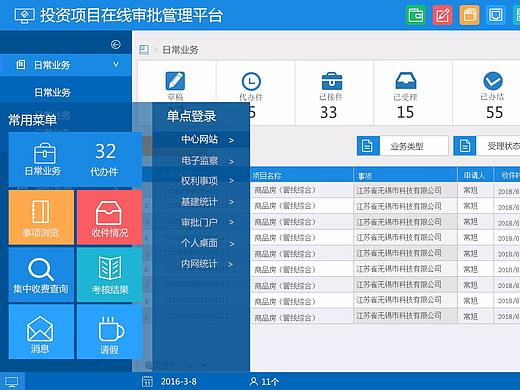
Task: Open the 业务类型 dropdown
Action: (x=402, y=146)
